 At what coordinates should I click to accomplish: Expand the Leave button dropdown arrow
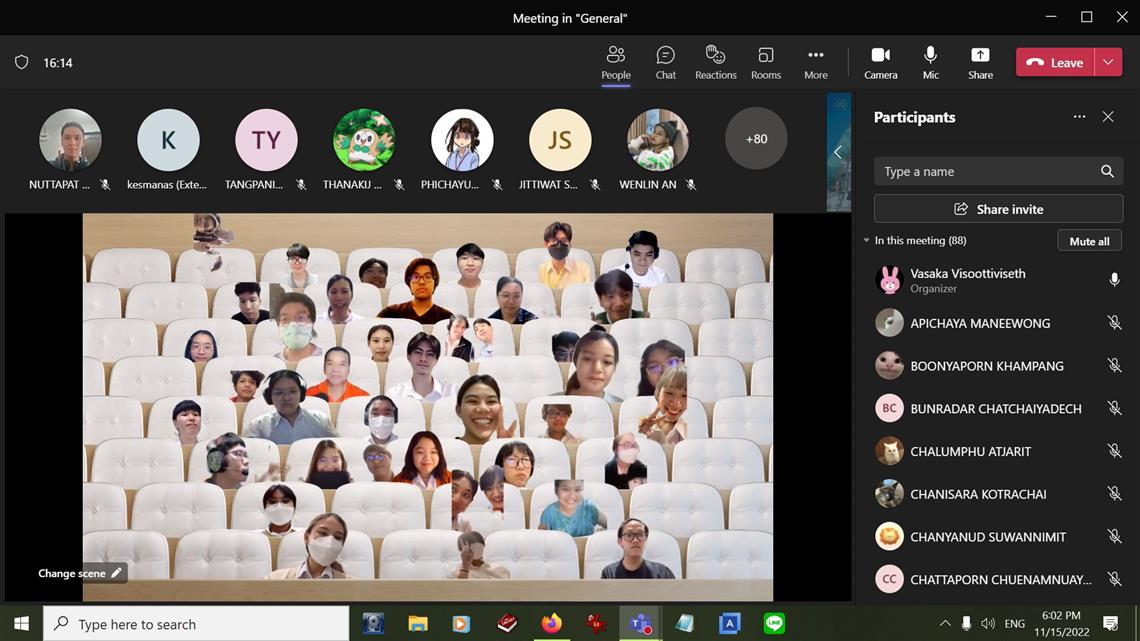[x=1108, y=62]
